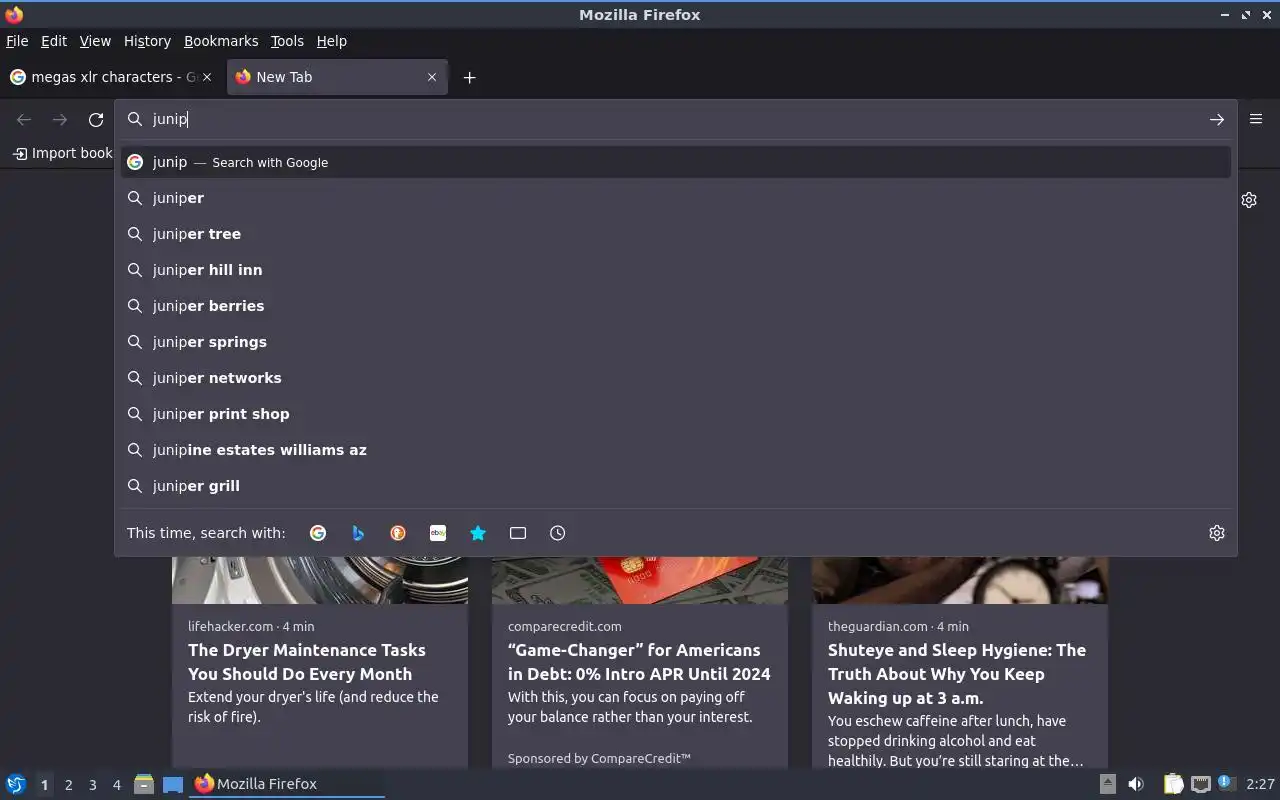Click the comparecredit.com card thumbnail
Image resolution: width=1280 pixels, height=800 pixels.
pyautogui.click(x=640, y=580)
